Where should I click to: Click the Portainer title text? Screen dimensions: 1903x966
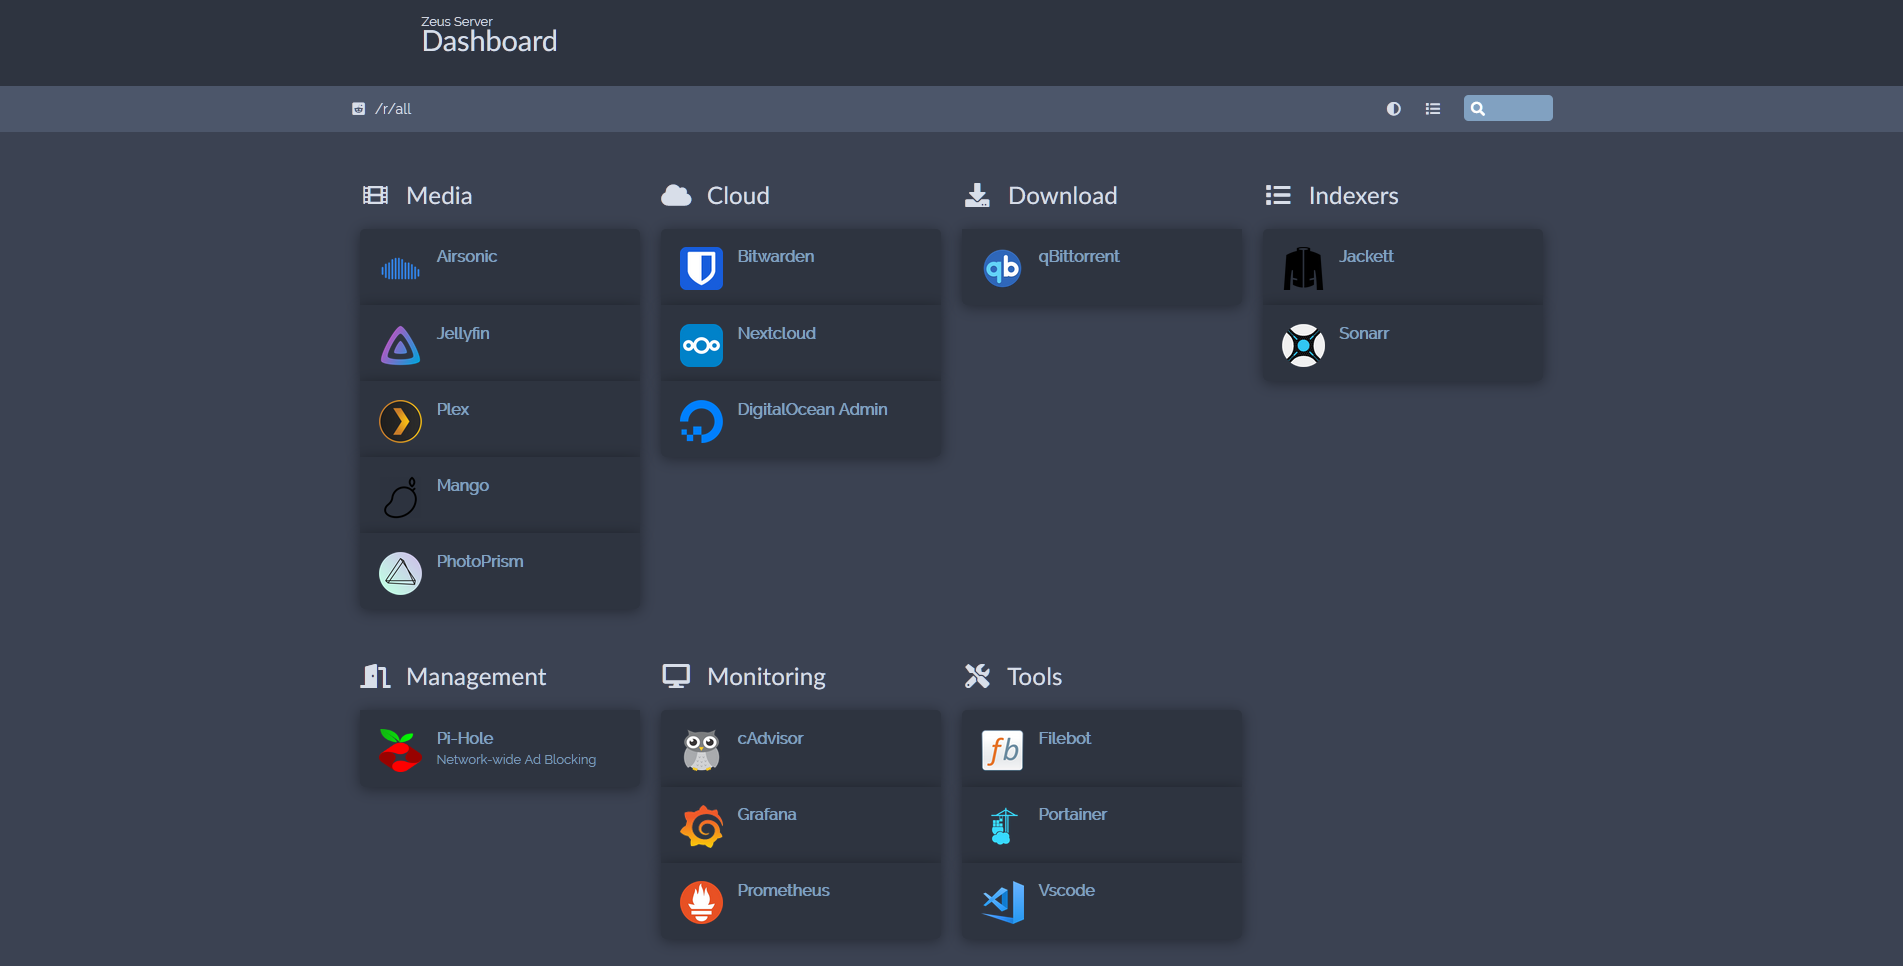tap(1072, 814)
